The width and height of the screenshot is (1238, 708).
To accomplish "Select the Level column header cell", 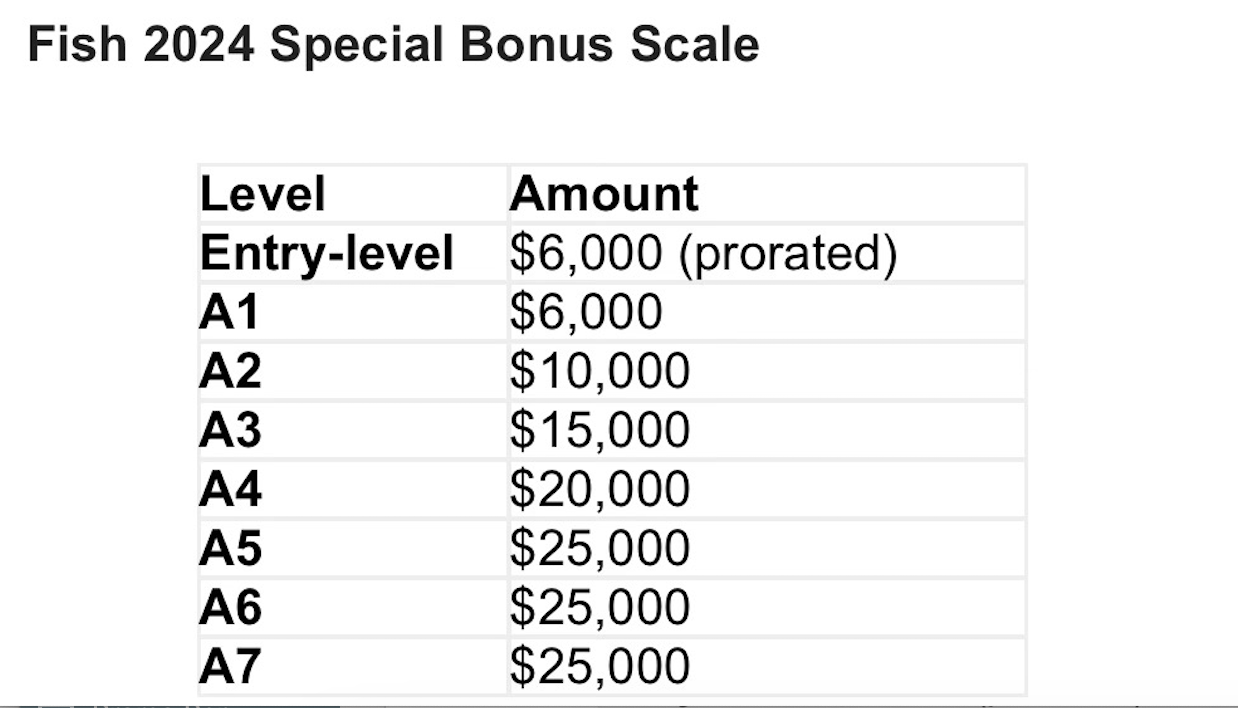I will click(x=263, y=194).
